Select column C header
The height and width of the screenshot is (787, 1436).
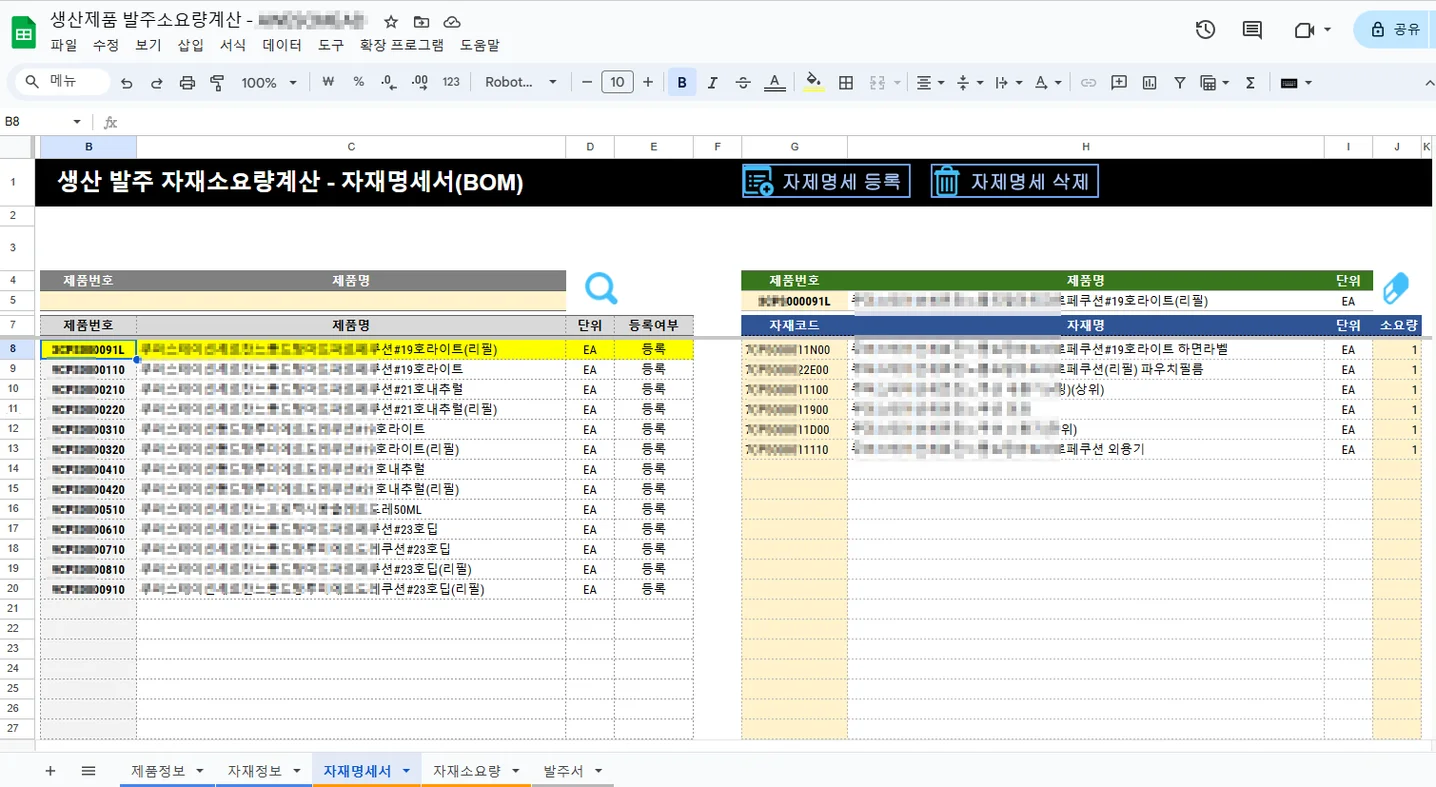(351, 147)
